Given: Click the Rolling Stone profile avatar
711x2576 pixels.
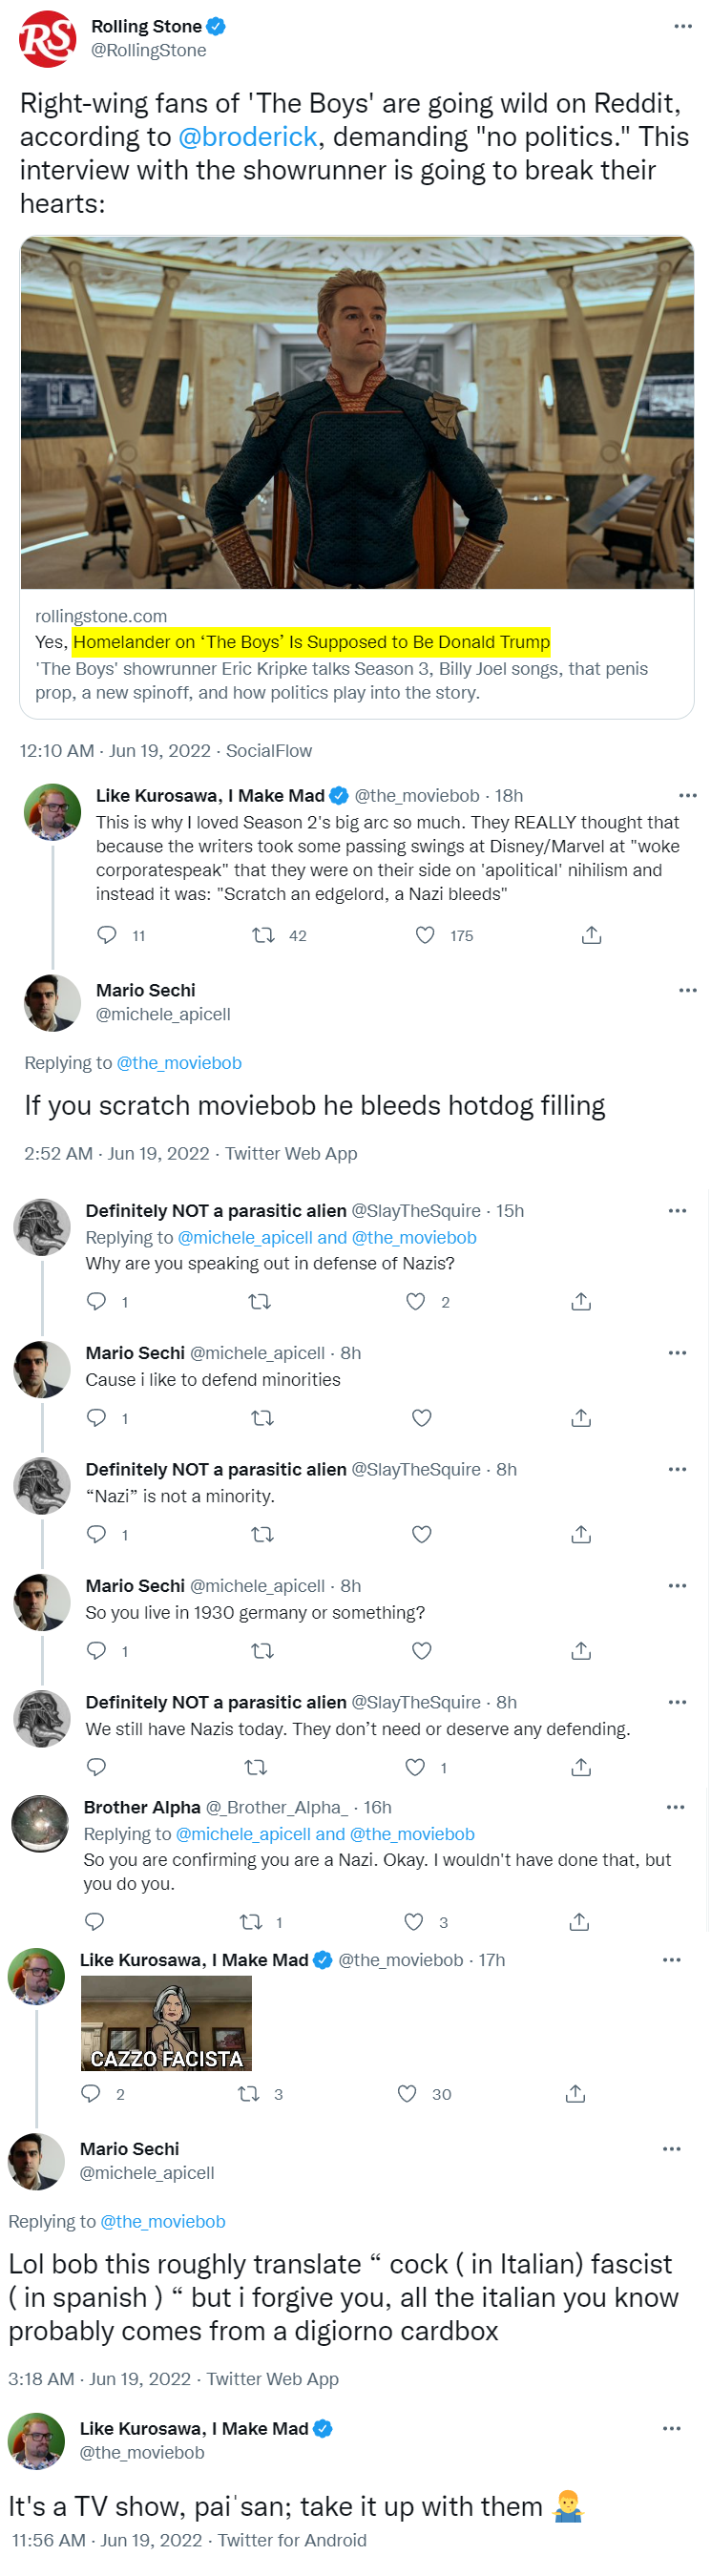Looking at the screenshot, I should coord(47,39).
